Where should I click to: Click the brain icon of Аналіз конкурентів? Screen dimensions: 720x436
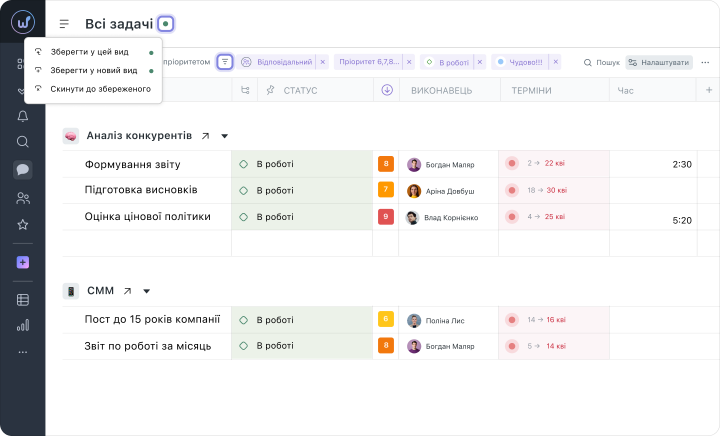pyautogui.click(x=71, y=136)
